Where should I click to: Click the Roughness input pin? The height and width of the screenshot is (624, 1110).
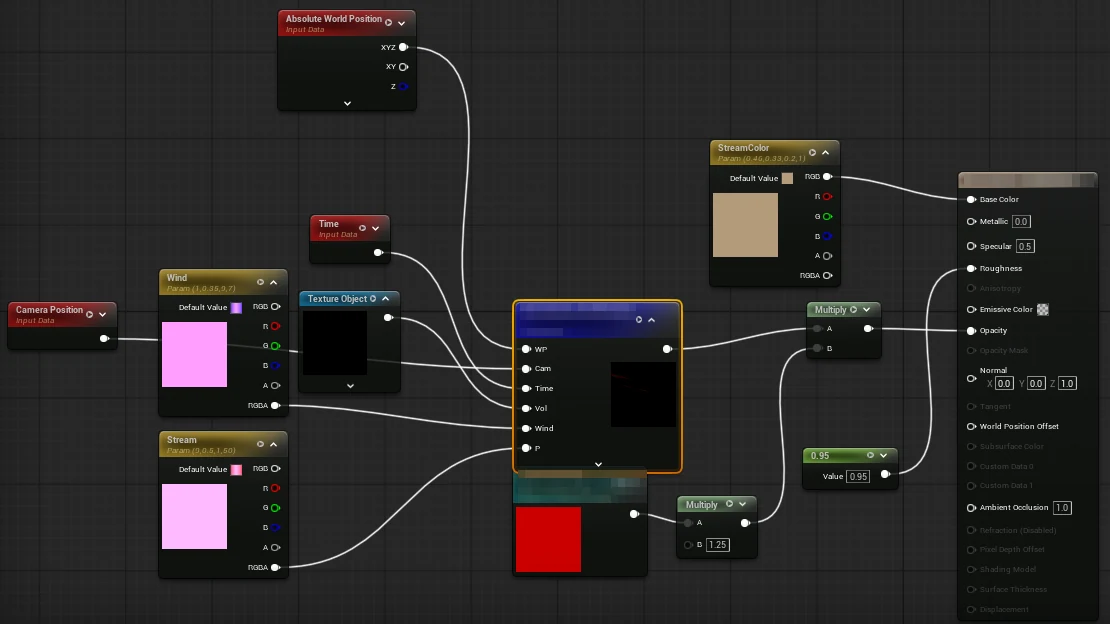click(971, 268)
